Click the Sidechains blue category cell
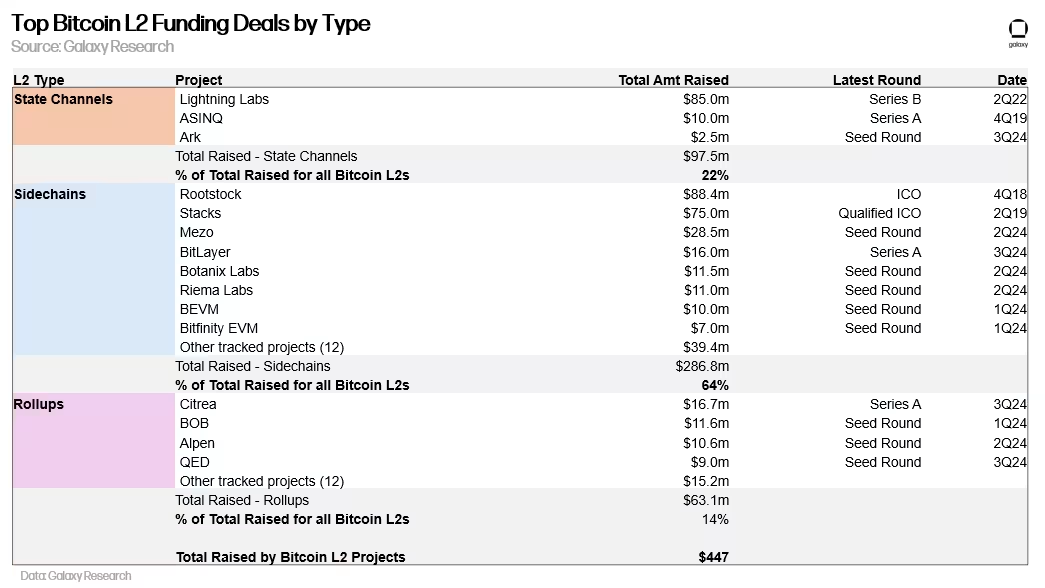 92,270
